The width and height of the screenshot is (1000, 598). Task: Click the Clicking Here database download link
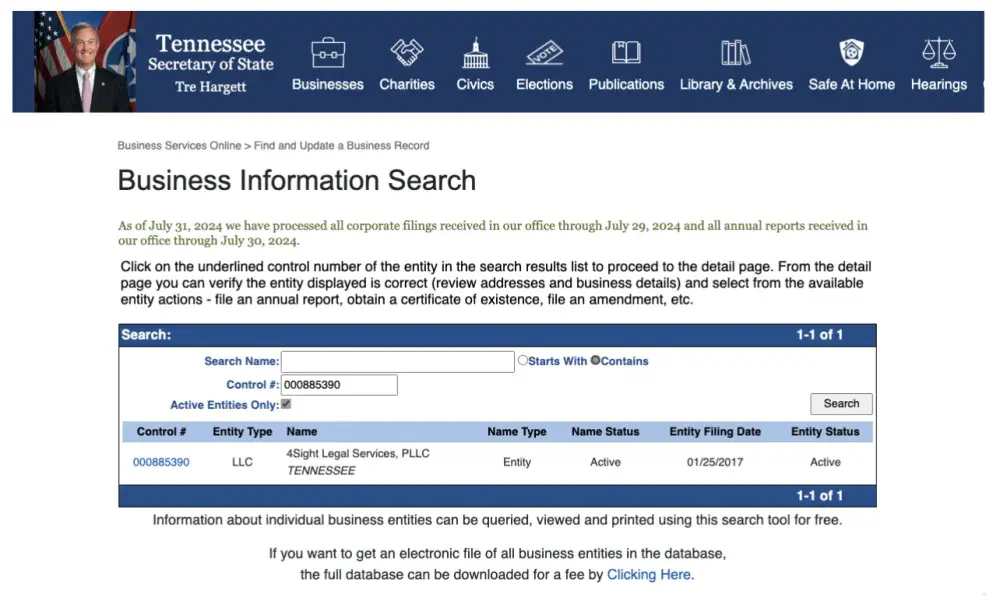coord(648,574)
